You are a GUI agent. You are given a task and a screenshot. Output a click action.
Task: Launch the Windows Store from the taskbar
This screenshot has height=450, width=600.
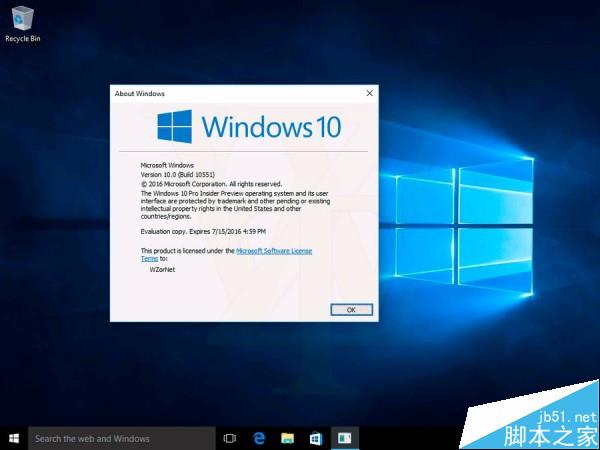315,438
